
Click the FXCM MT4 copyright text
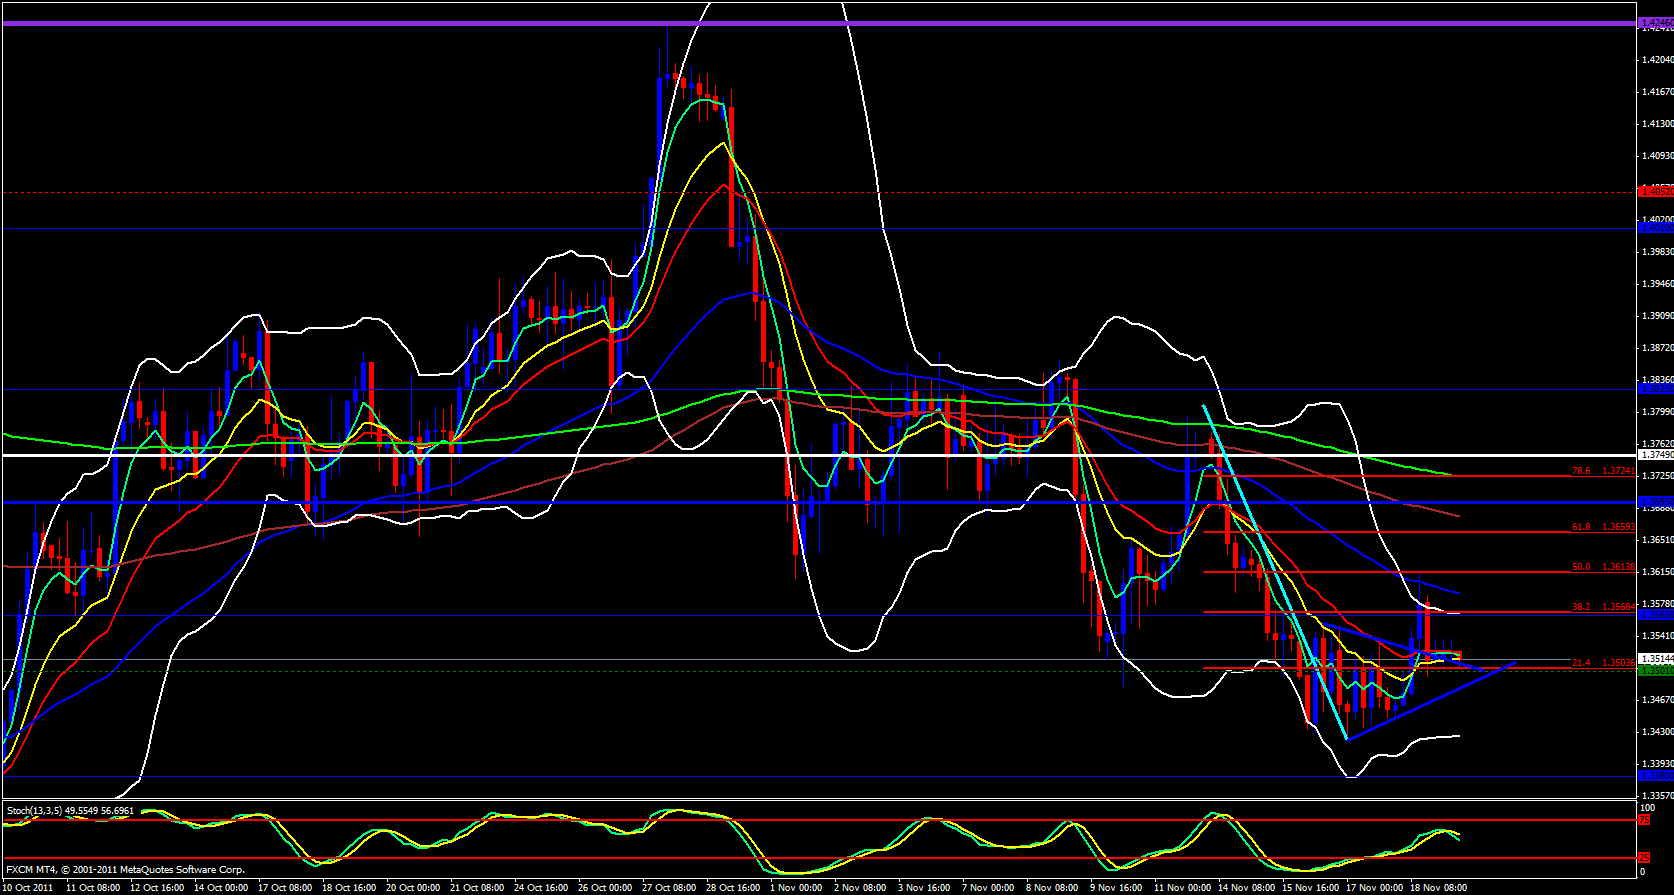[125, 870]
